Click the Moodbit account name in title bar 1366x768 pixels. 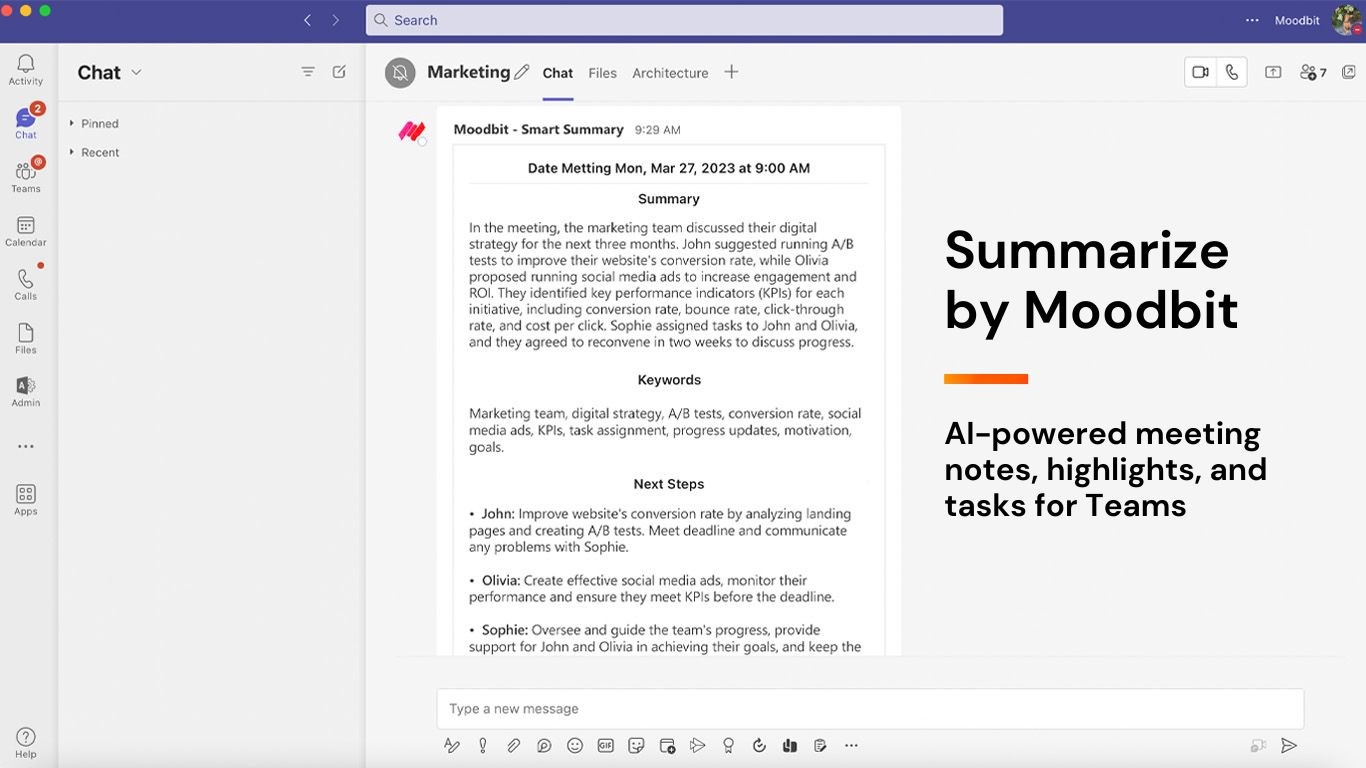point(1297,20)
